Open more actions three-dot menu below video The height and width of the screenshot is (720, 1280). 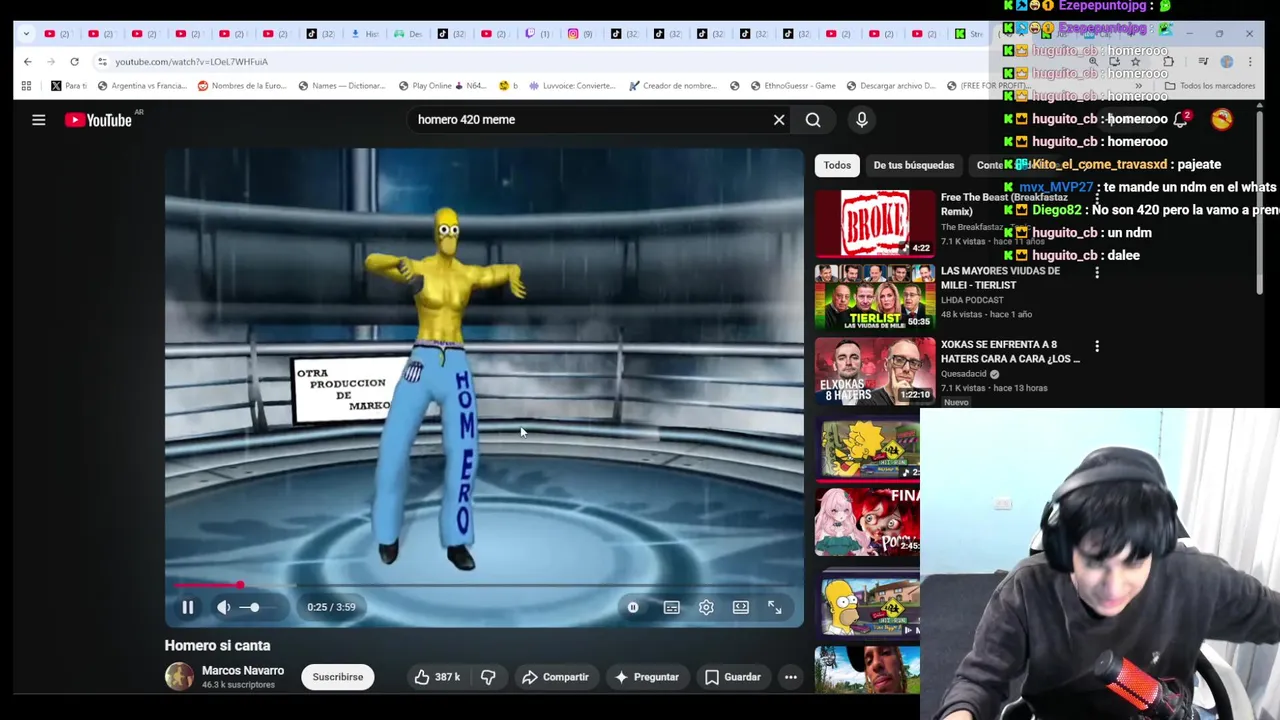pyautogui.click(x=791, y=677)
